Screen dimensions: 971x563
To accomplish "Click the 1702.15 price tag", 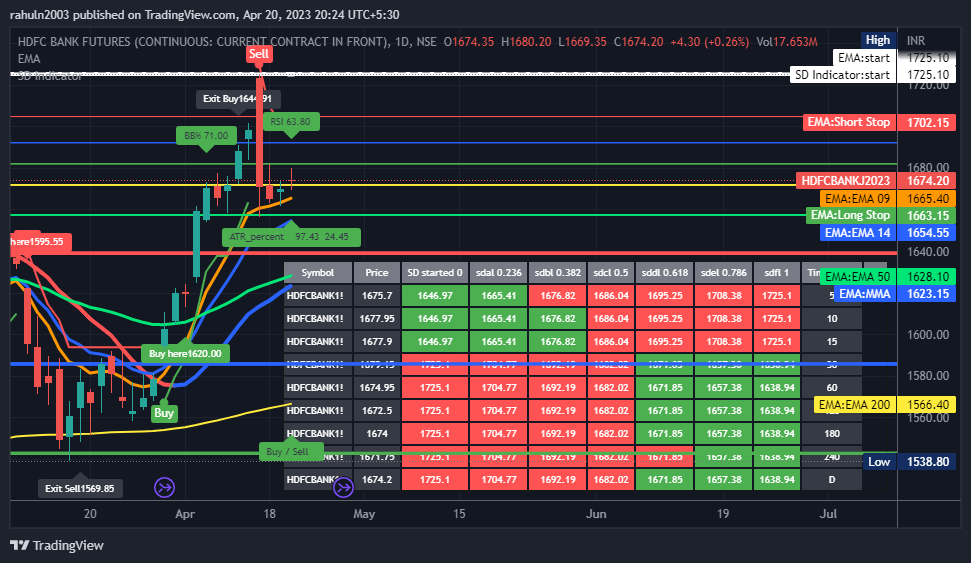I will 927,123.
